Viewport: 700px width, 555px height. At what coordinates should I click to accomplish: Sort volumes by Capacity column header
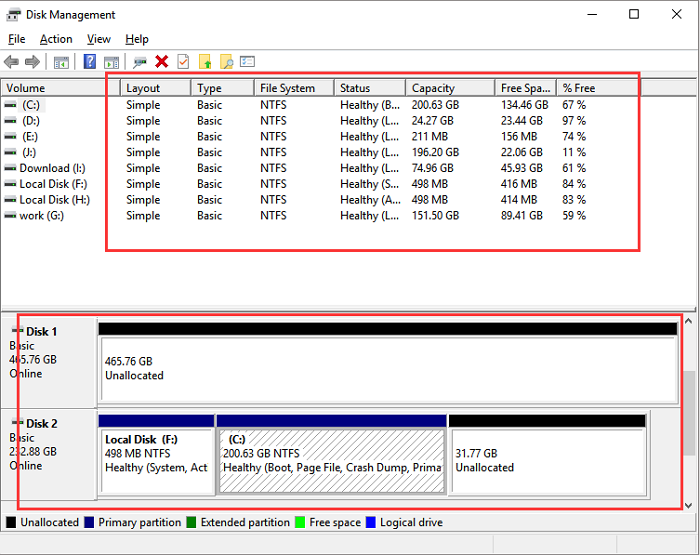433,88
